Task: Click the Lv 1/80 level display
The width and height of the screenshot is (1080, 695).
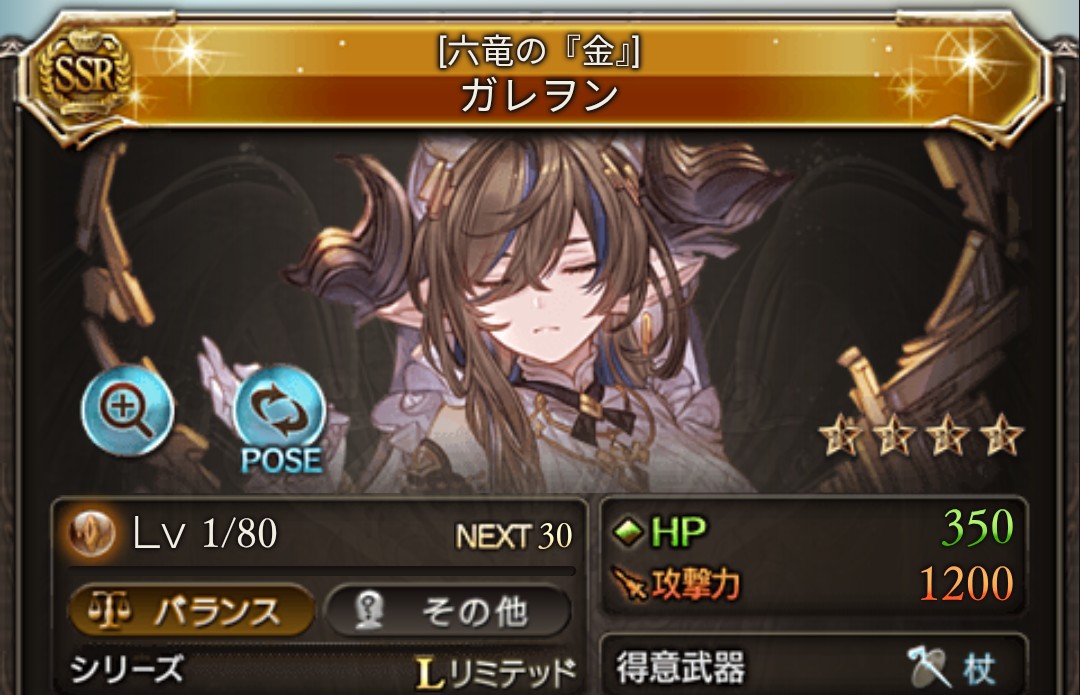Action: click(x=205, y=534)
